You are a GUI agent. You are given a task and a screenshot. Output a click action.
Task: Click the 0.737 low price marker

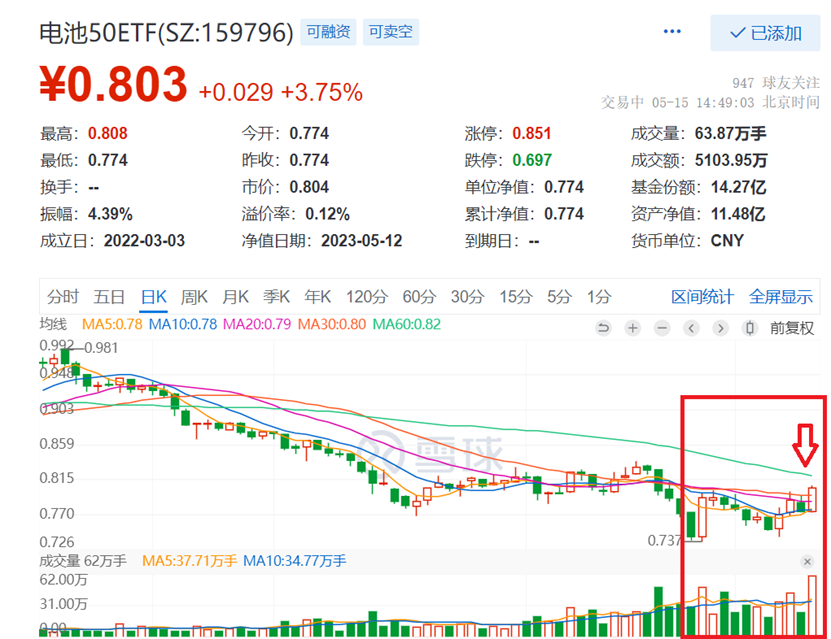(x=665, y=540)
